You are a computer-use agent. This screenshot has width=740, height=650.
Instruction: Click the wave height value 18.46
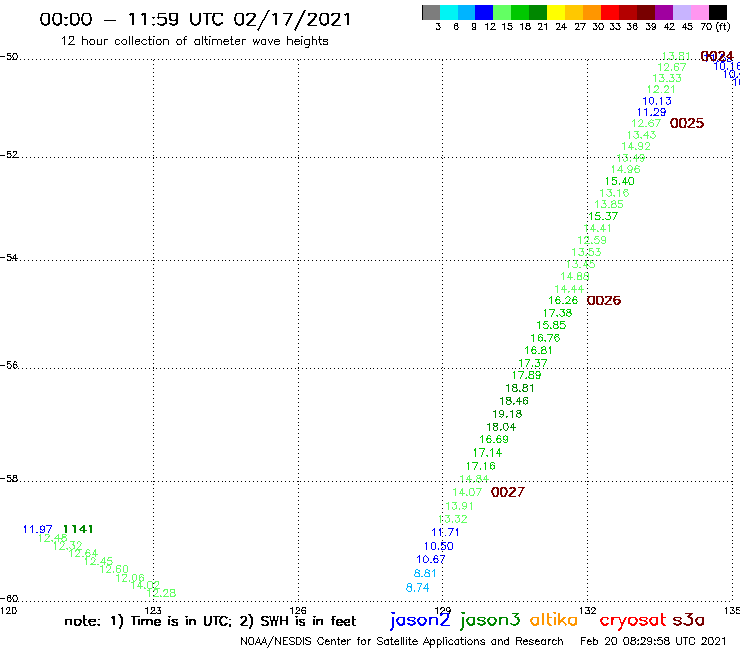(514, 401)
